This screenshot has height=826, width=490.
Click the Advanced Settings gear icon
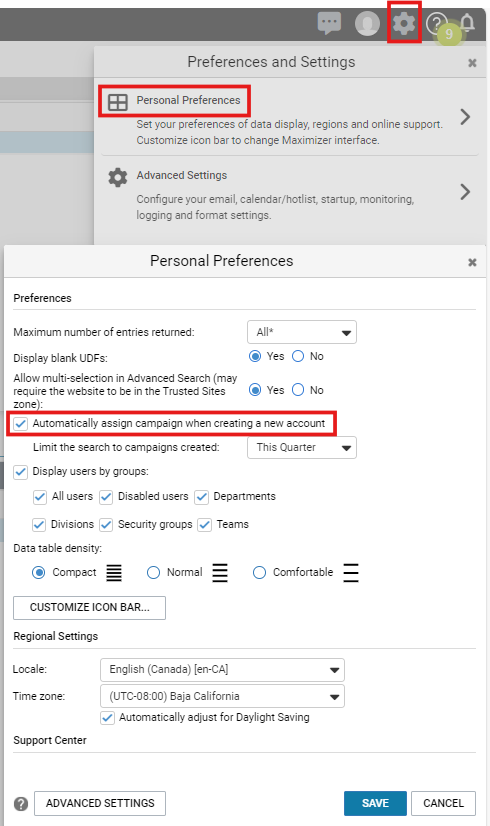click(117, 178)
